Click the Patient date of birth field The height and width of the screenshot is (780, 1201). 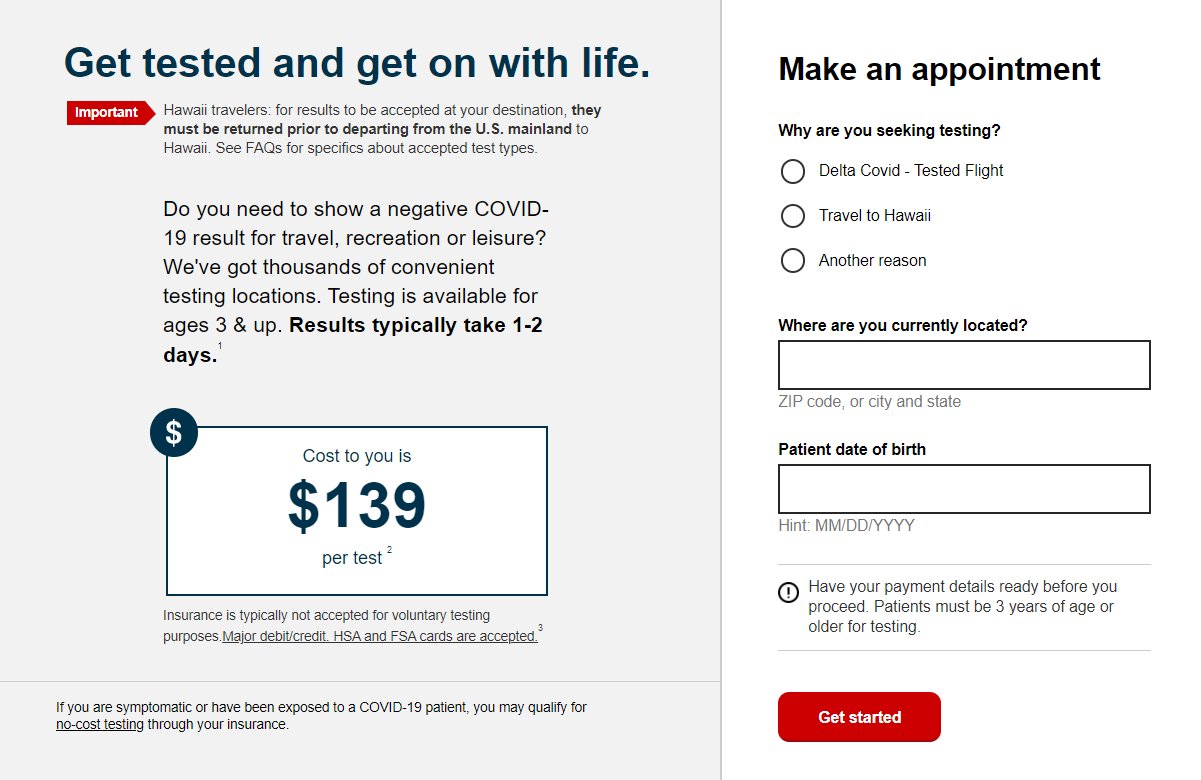click(x=963, y=488)
